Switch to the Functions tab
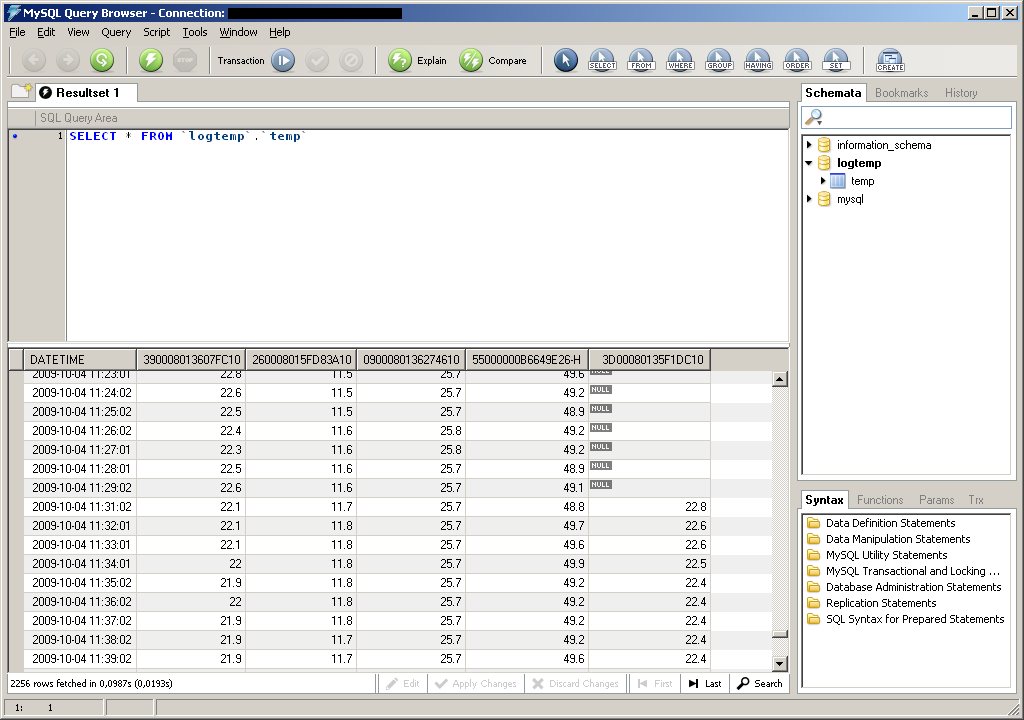1024x720 pixels. (880, 500)
